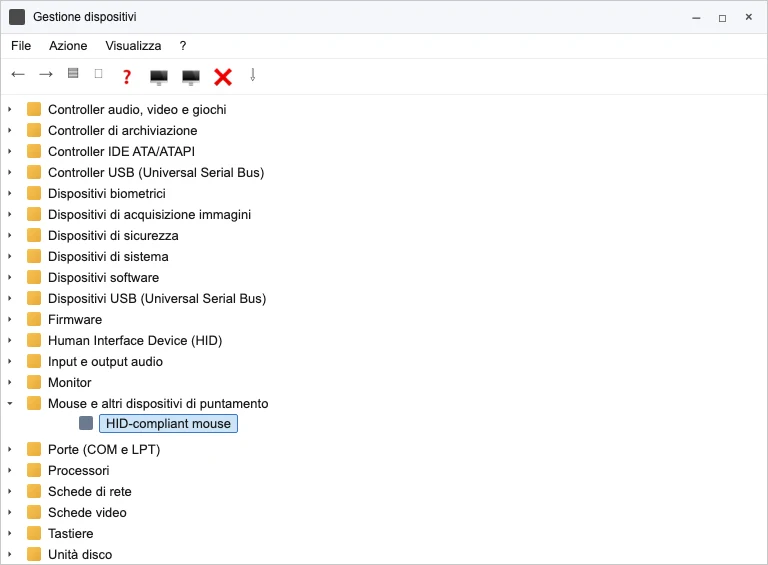Maximize the Gestione dispositivi window
Image resolution: width=768 pixels, height=565 pixels.
click(722, 18)
